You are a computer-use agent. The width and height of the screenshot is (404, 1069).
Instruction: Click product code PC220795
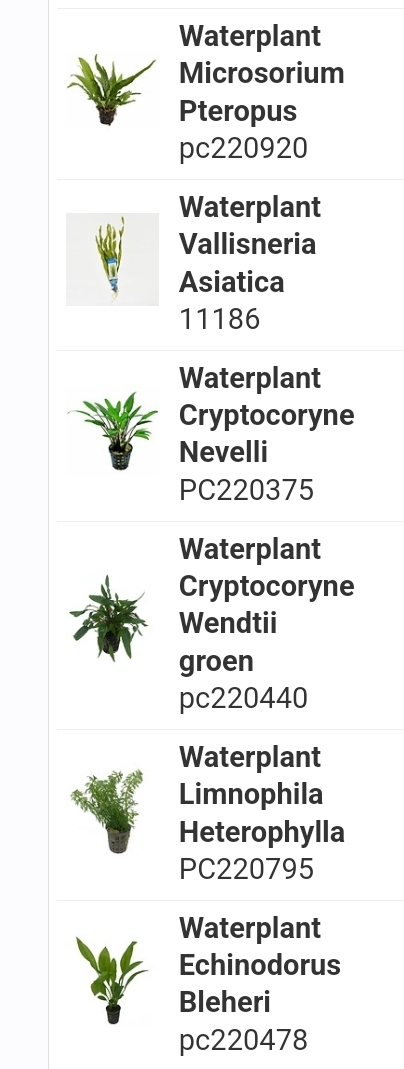click(x=246, y=869)
